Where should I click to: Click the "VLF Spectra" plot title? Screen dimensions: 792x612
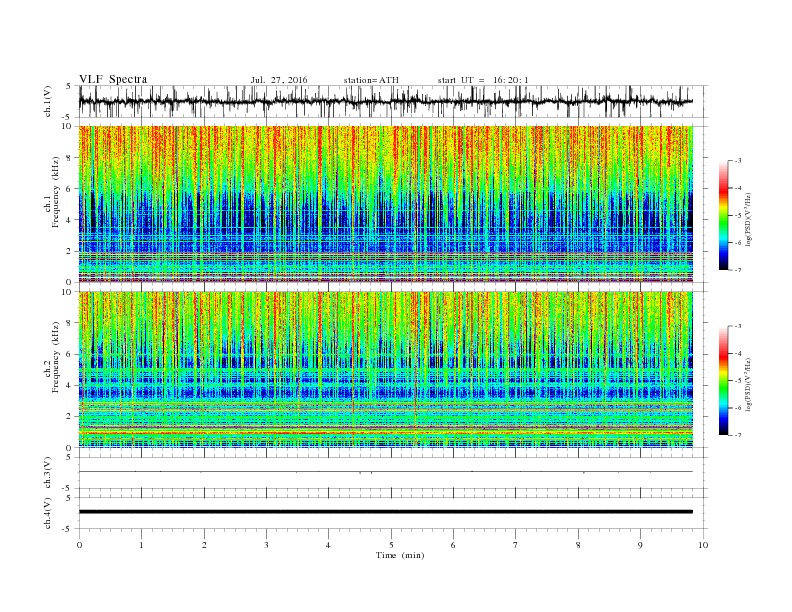[113, 79]
